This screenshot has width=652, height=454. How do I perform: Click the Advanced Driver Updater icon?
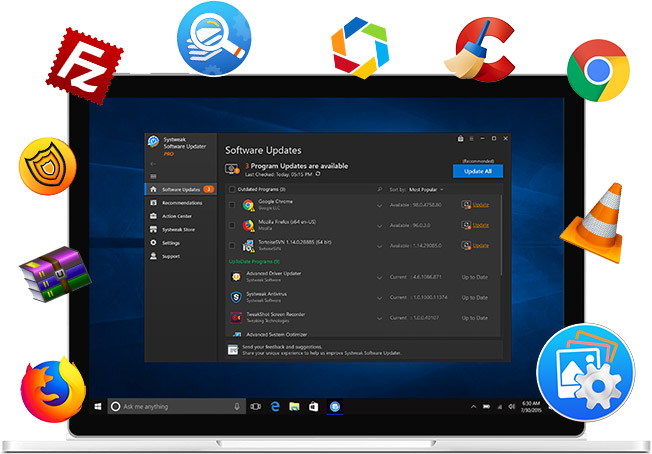coord(236,276)
